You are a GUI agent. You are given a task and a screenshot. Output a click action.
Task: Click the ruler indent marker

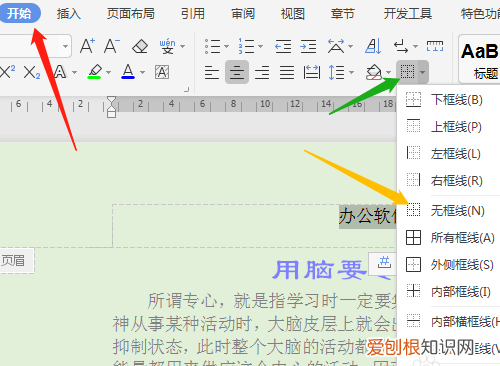click(x=111, y=107)
